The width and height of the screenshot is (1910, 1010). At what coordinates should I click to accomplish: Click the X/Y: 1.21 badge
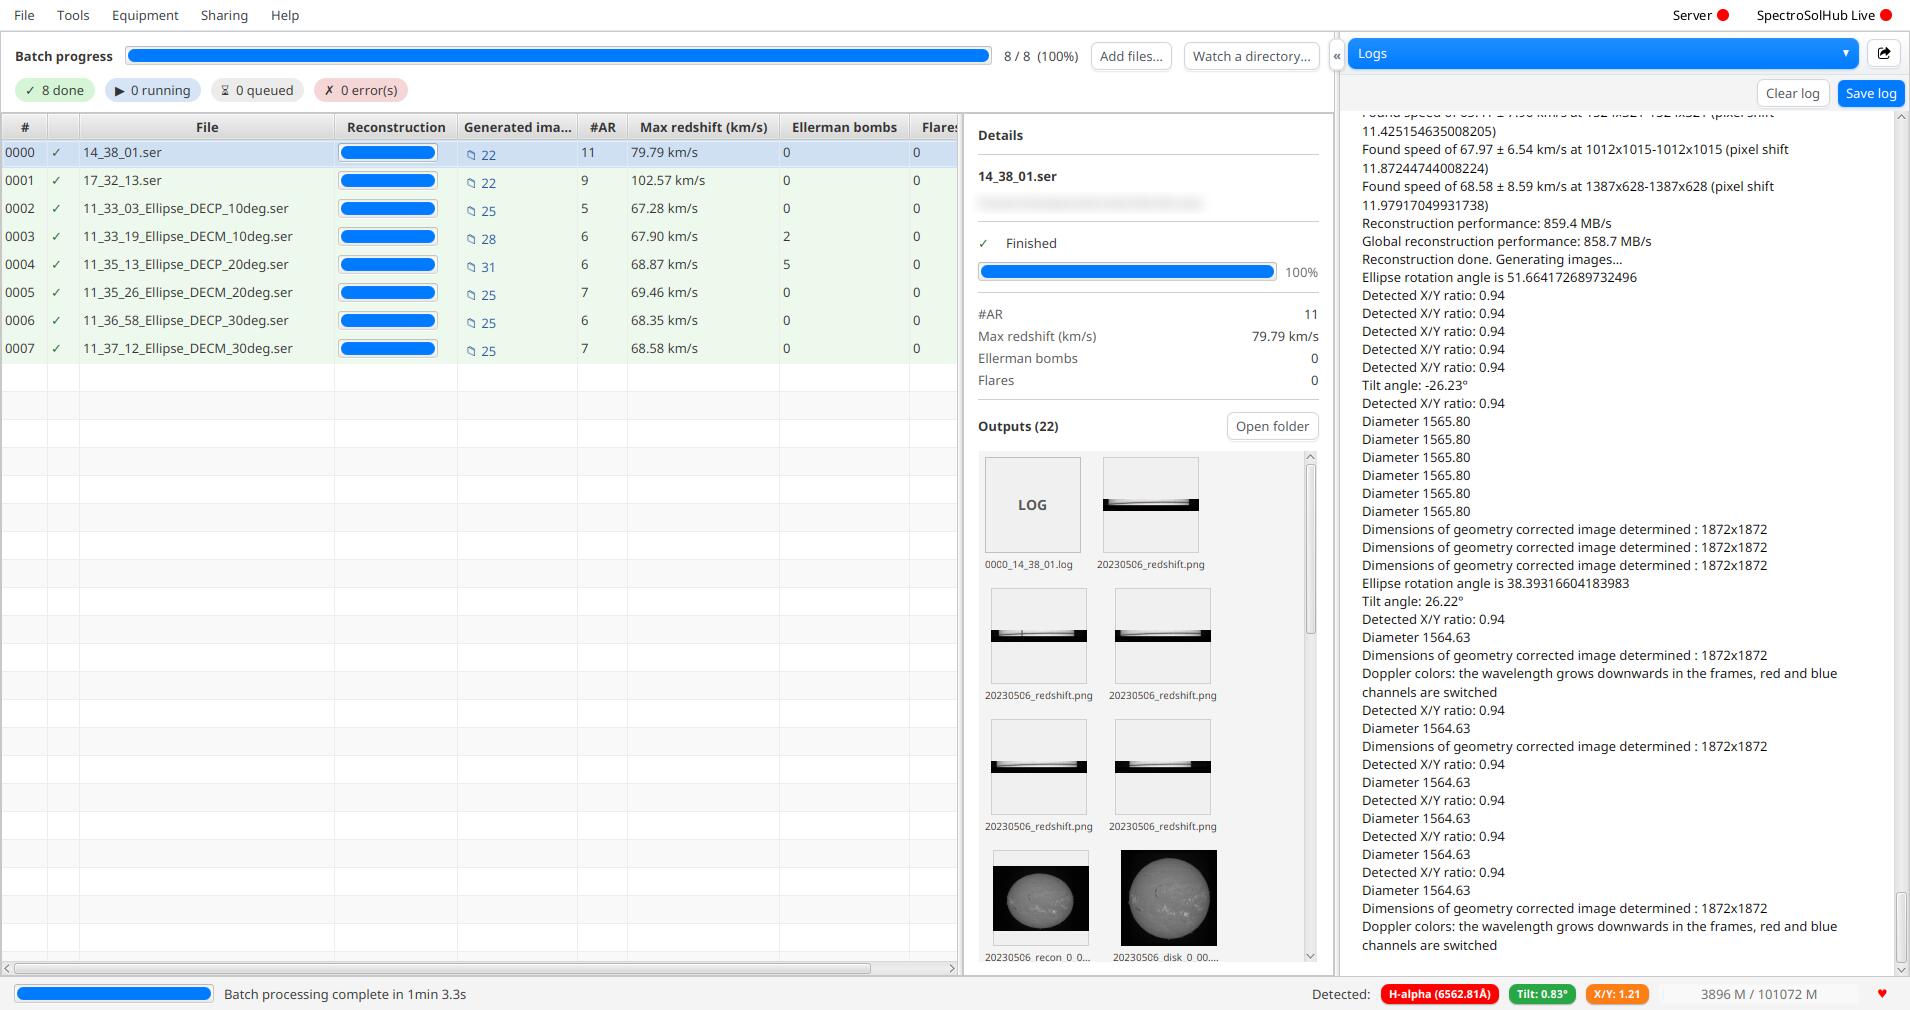[x=1616, y=994]
